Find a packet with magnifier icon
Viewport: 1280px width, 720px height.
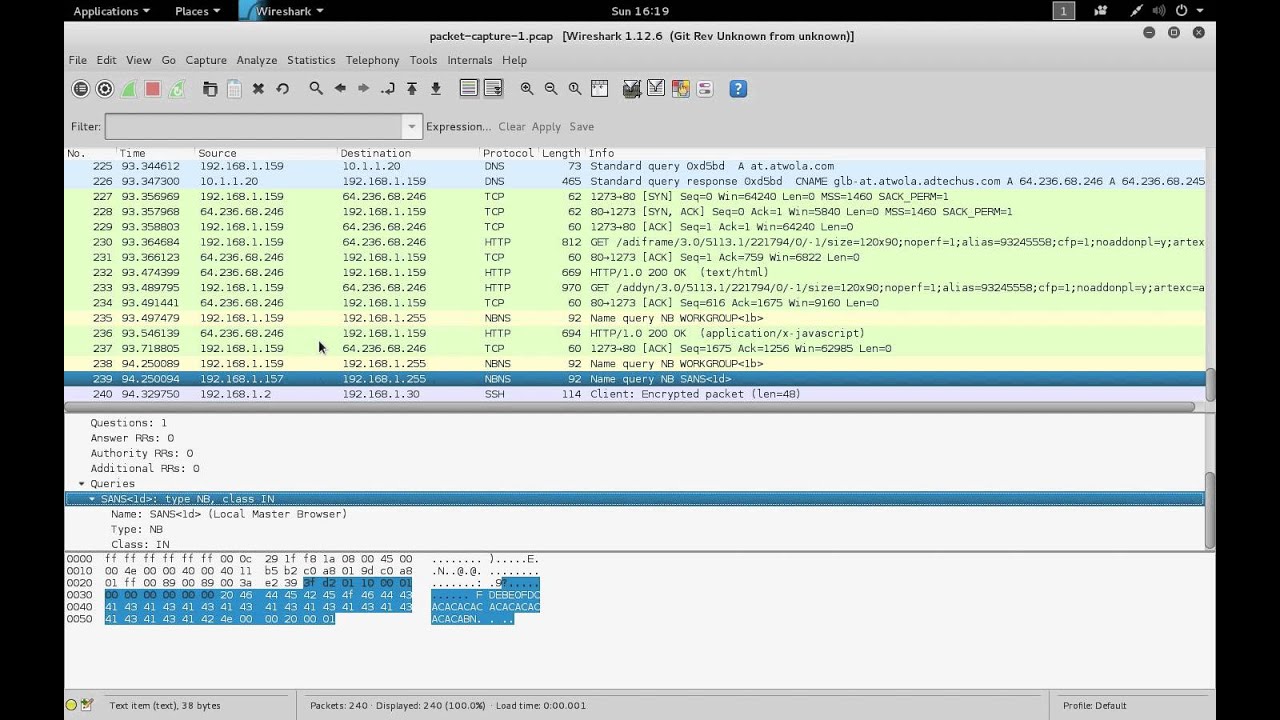coord(316,89)
